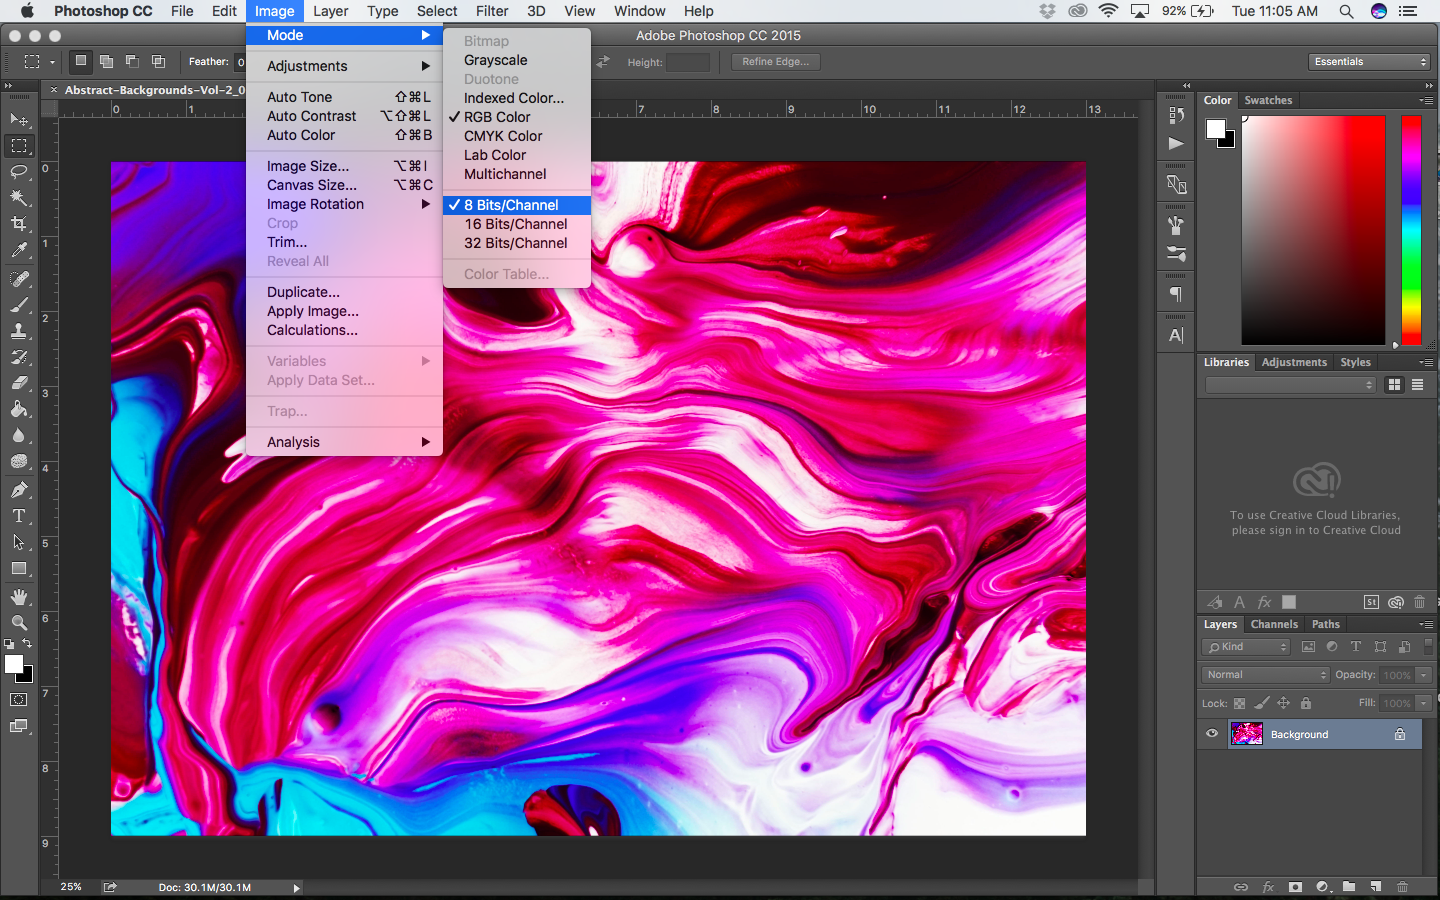Toggle Lock transparent pixels button
The width and height of the screenshot is (1440, 900).
coord(1239,703)
